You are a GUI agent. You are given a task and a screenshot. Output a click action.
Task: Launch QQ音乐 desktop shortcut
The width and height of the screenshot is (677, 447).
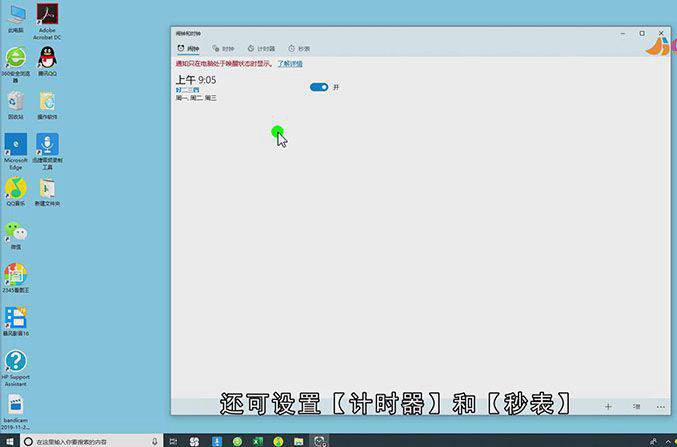[16, 191]
